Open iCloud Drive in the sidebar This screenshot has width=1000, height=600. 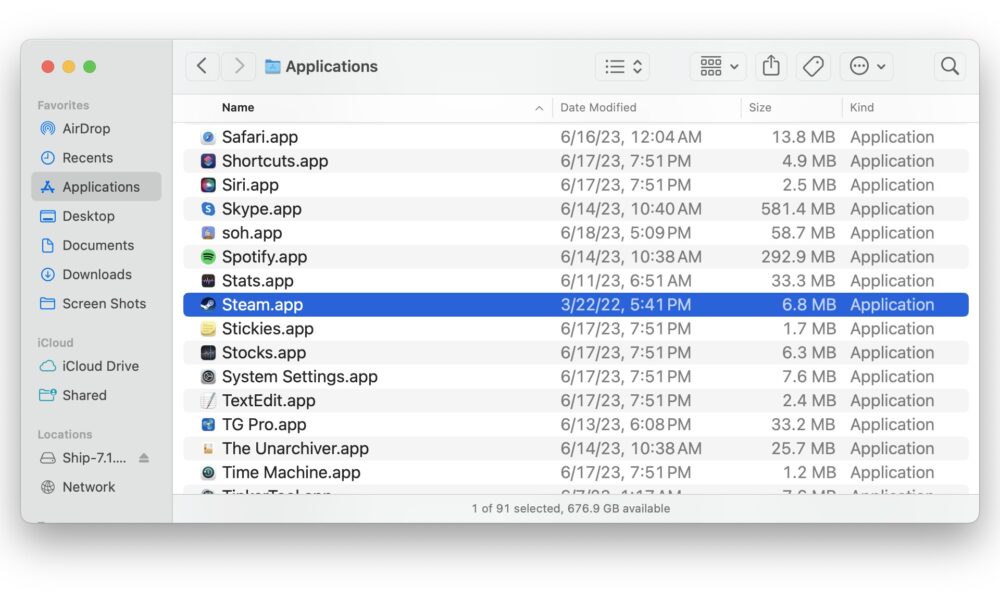pyautogui.click(x=96, y=366)
